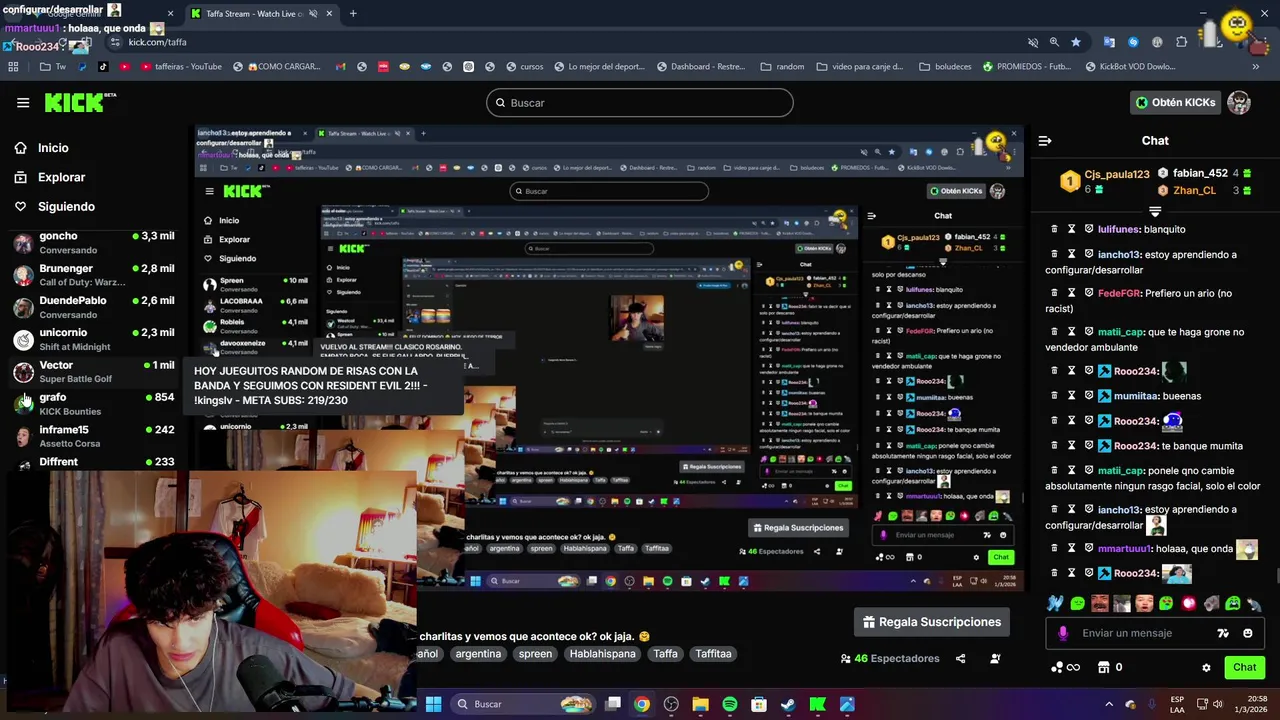Collapse the chat panel using the arrow icon
Viewport: 1280px width, 720px height.
[1045, 141]
